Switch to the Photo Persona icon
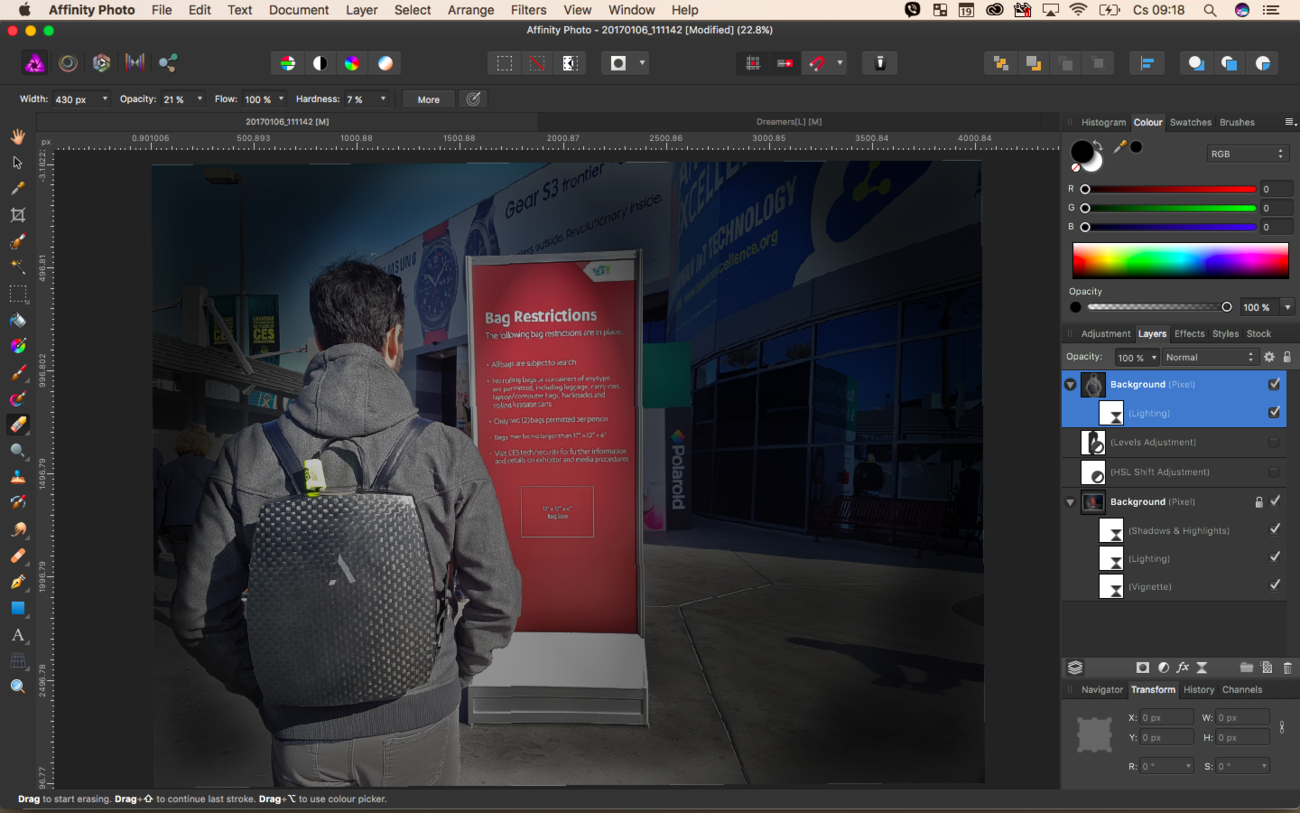Image resolution: width=1300 pixels, height=813 pixels. click(35, 63)
